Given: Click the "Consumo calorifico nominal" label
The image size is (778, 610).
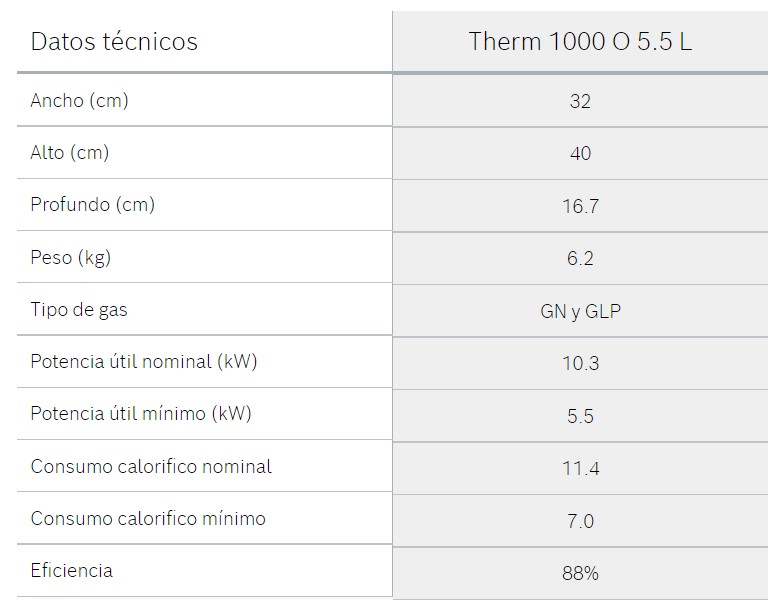Looking at the screenshot, I should (x=151, y=467).
